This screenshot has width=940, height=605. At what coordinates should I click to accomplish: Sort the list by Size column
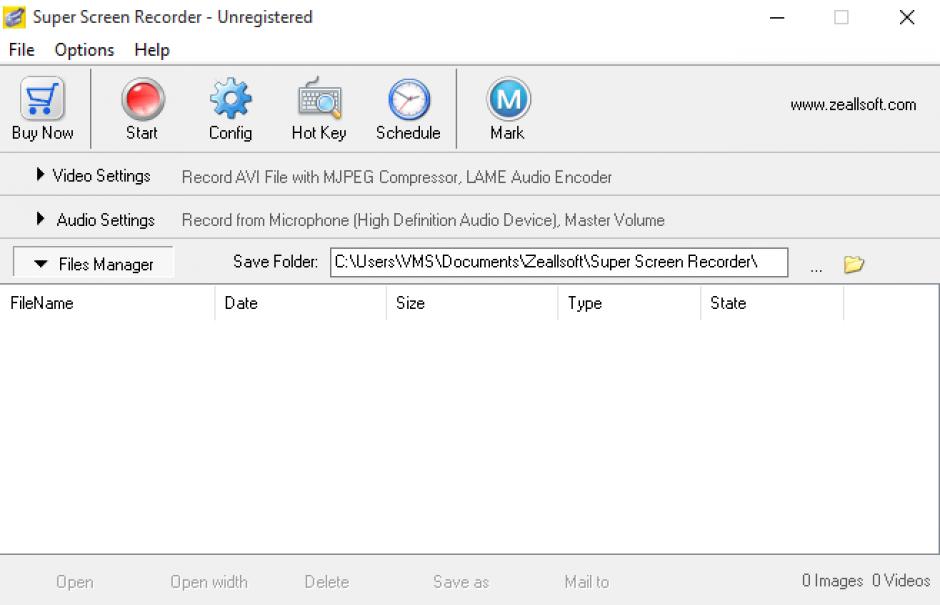(x=472, y=303)
